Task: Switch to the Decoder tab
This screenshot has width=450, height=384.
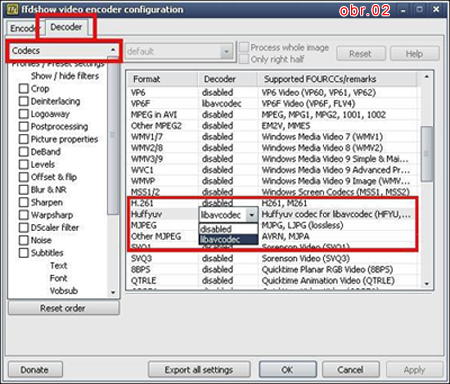Action: pyautogui.click(x=66, y=27)
